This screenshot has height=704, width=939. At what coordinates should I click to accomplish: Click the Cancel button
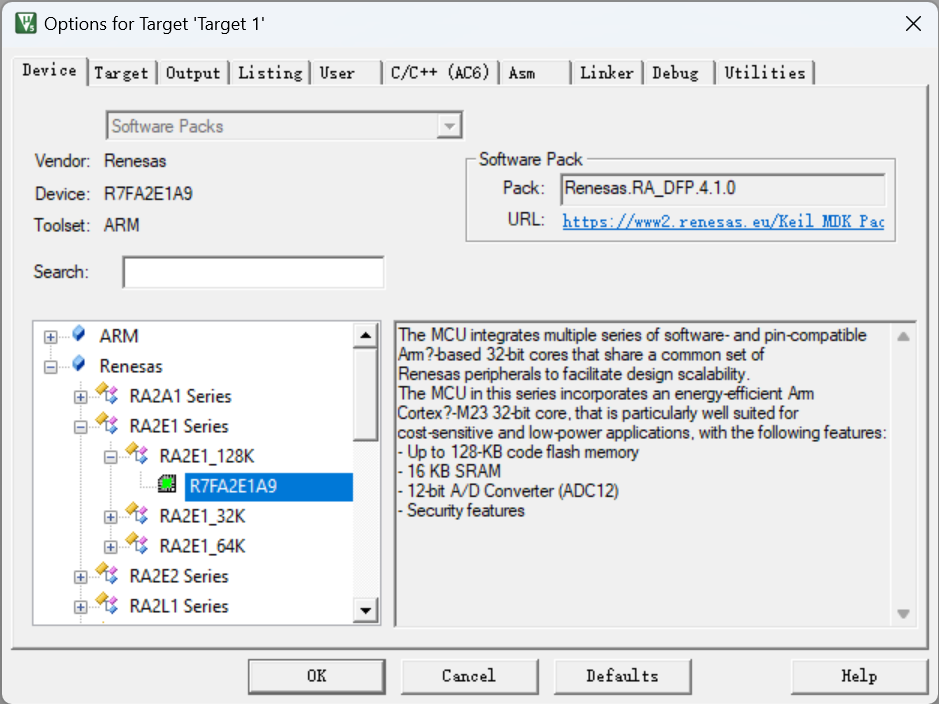point(469,676)
